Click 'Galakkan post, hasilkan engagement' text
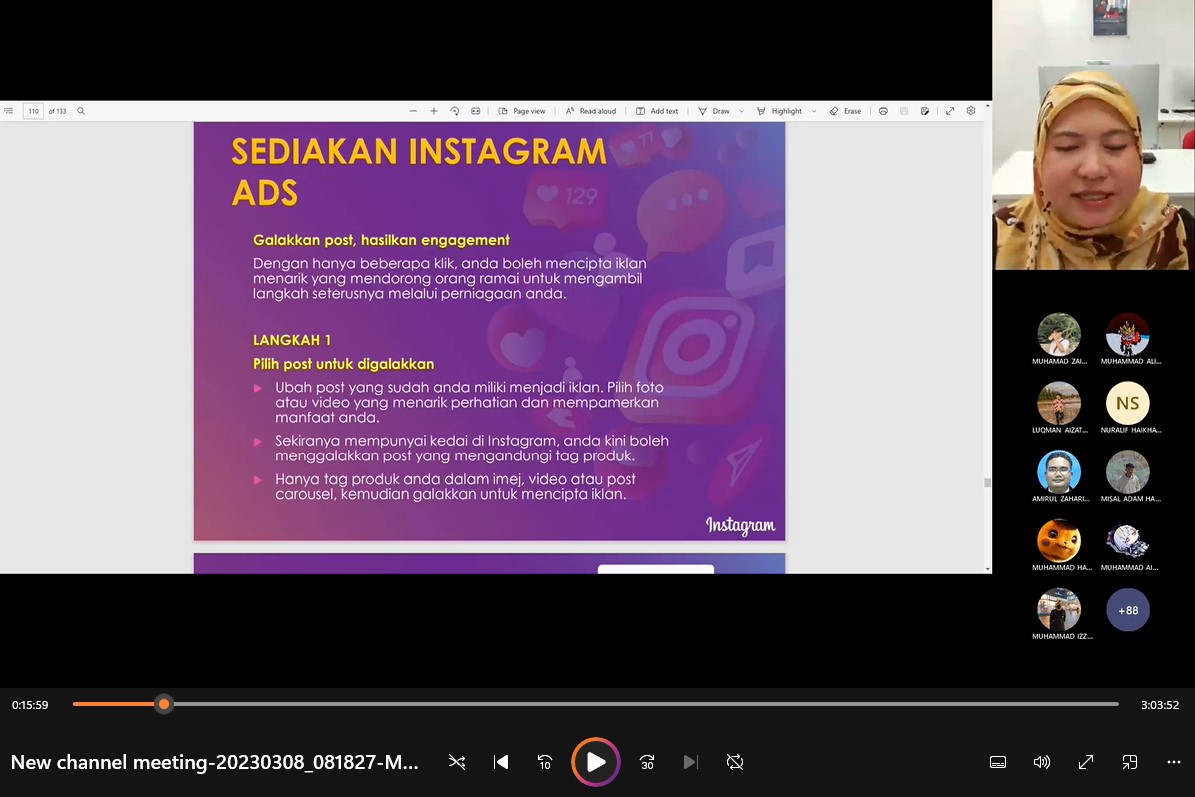The width and height of the screenshot is (1195, 797). click(x=381, y=240)
